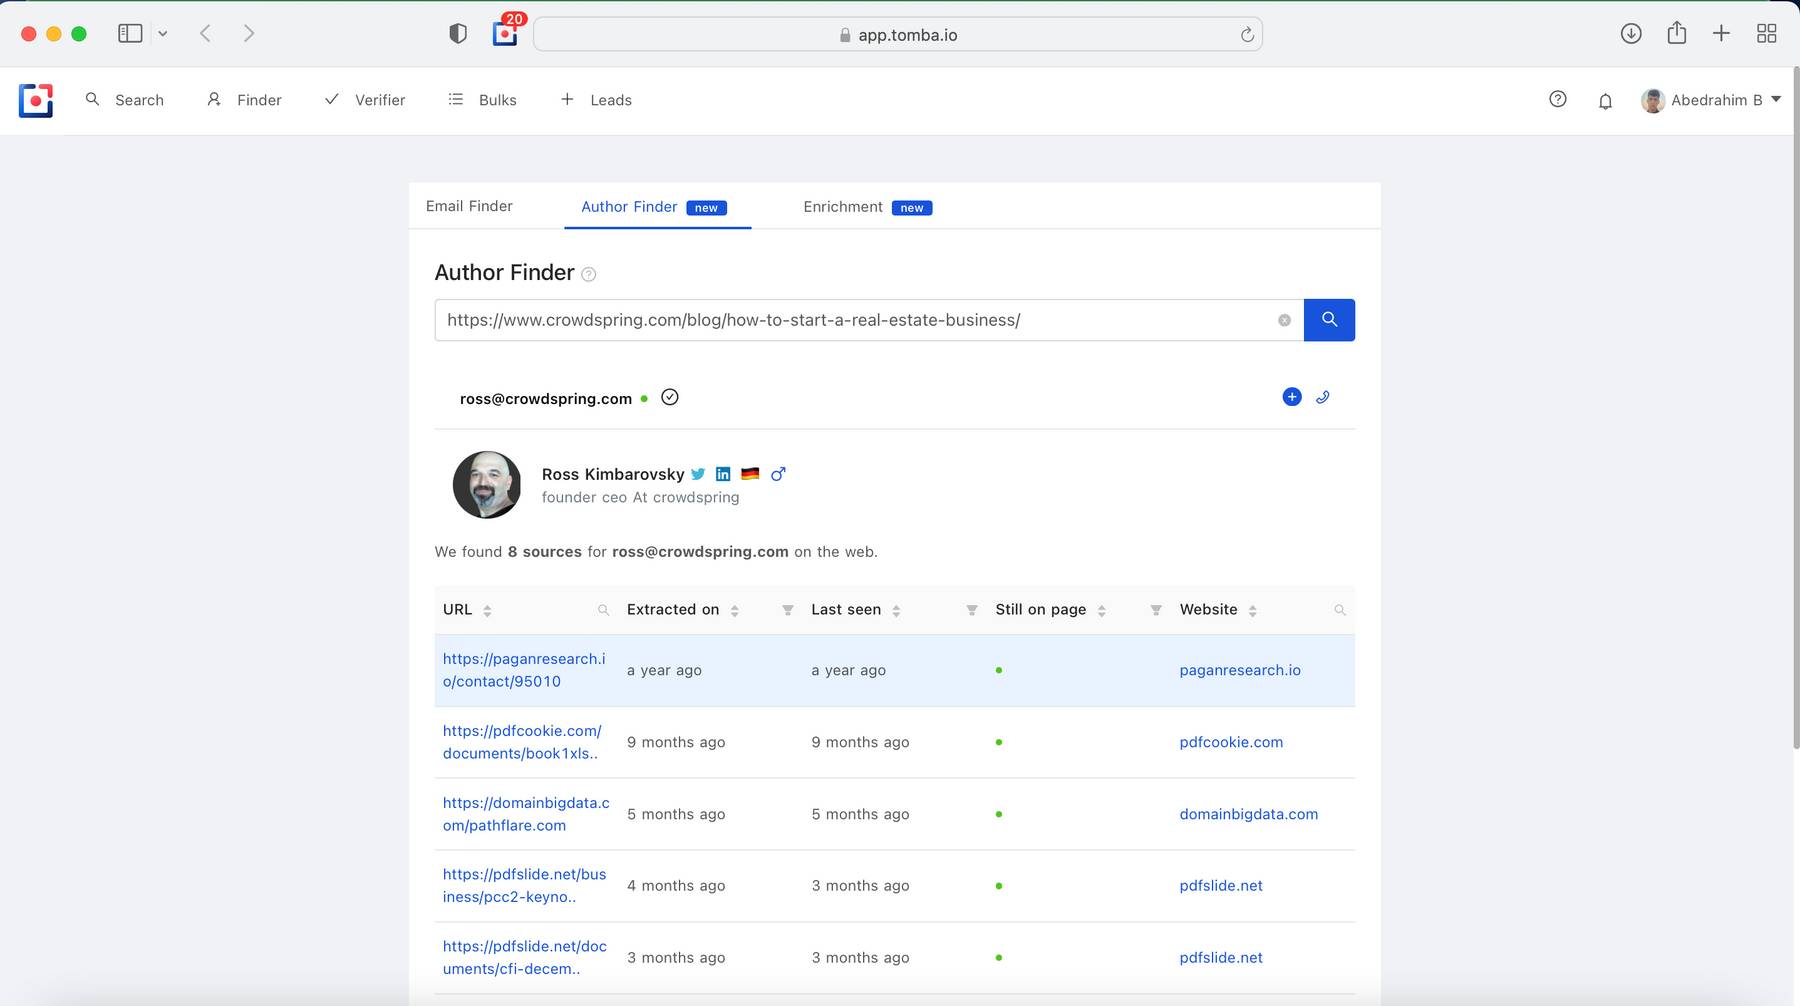Screen dimensions: 1800x1006
Task: Click the pdfcookie.com website link
Action: [x=1231, y=742]
